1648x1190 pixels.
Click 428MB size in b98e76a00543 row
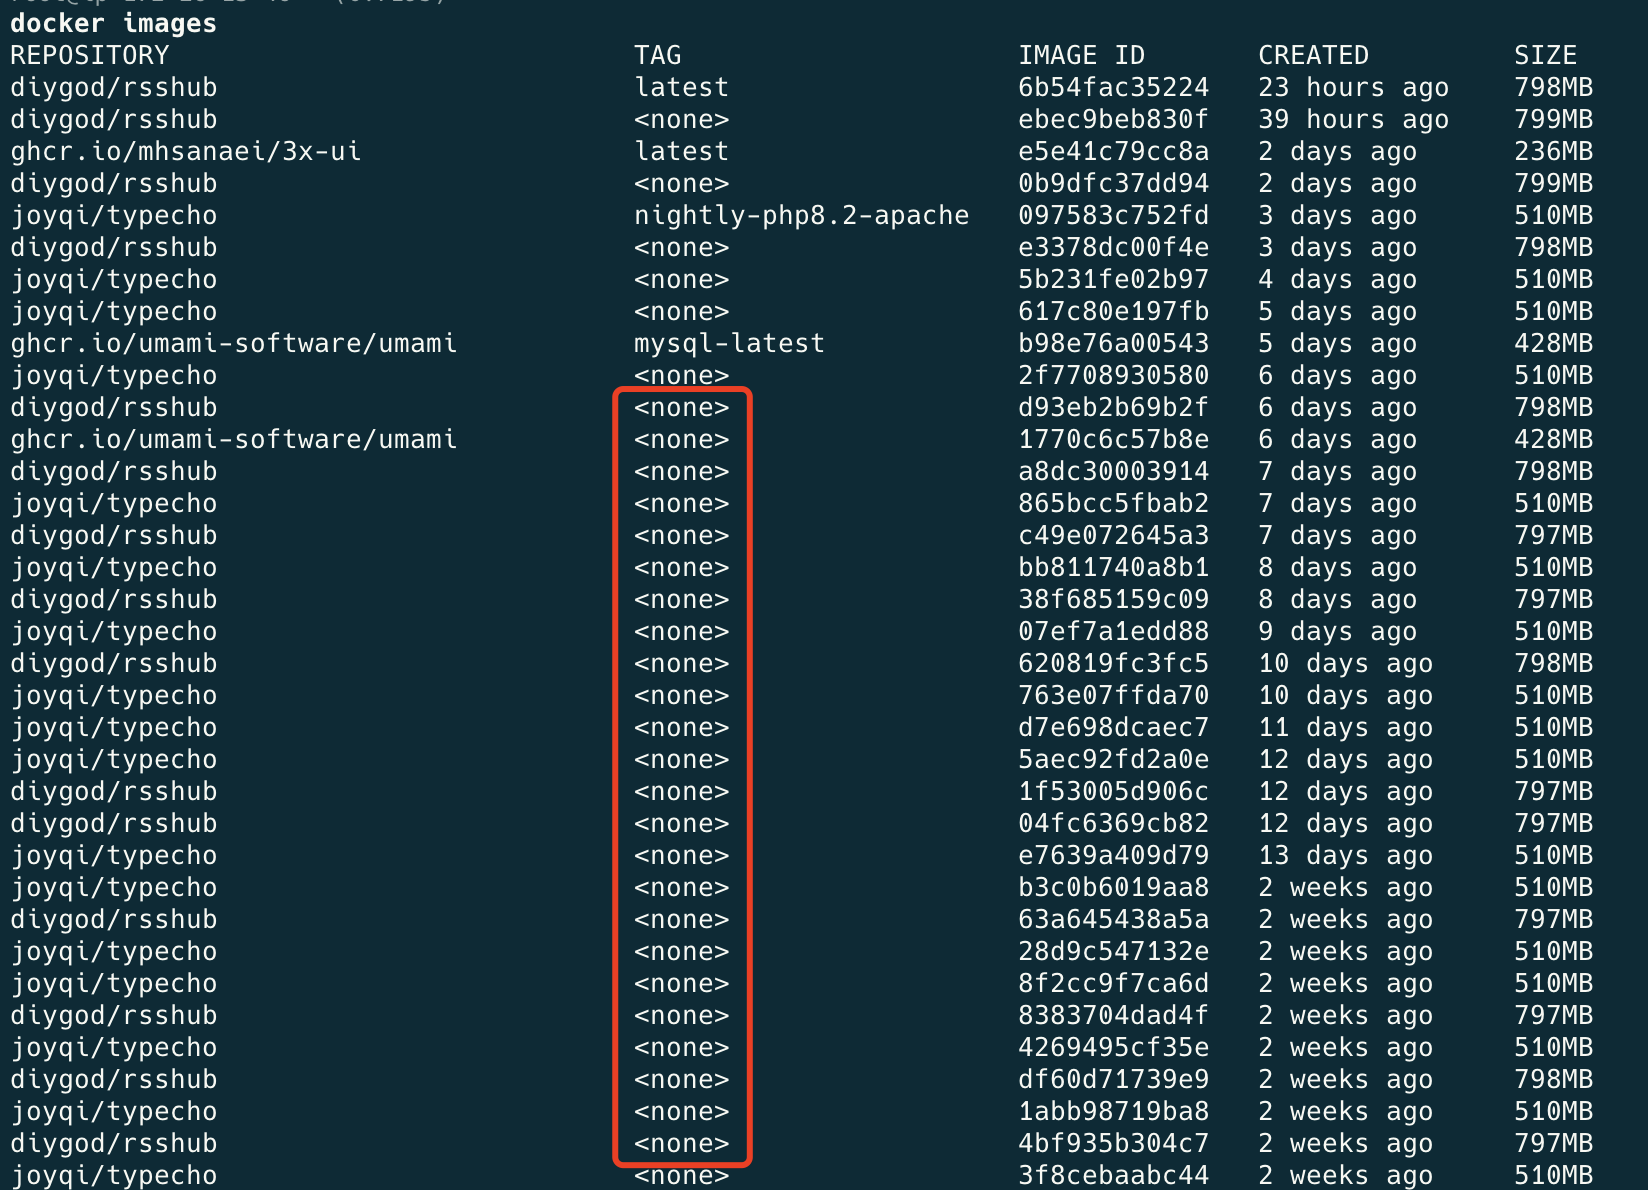click(x=1553, y=343)
